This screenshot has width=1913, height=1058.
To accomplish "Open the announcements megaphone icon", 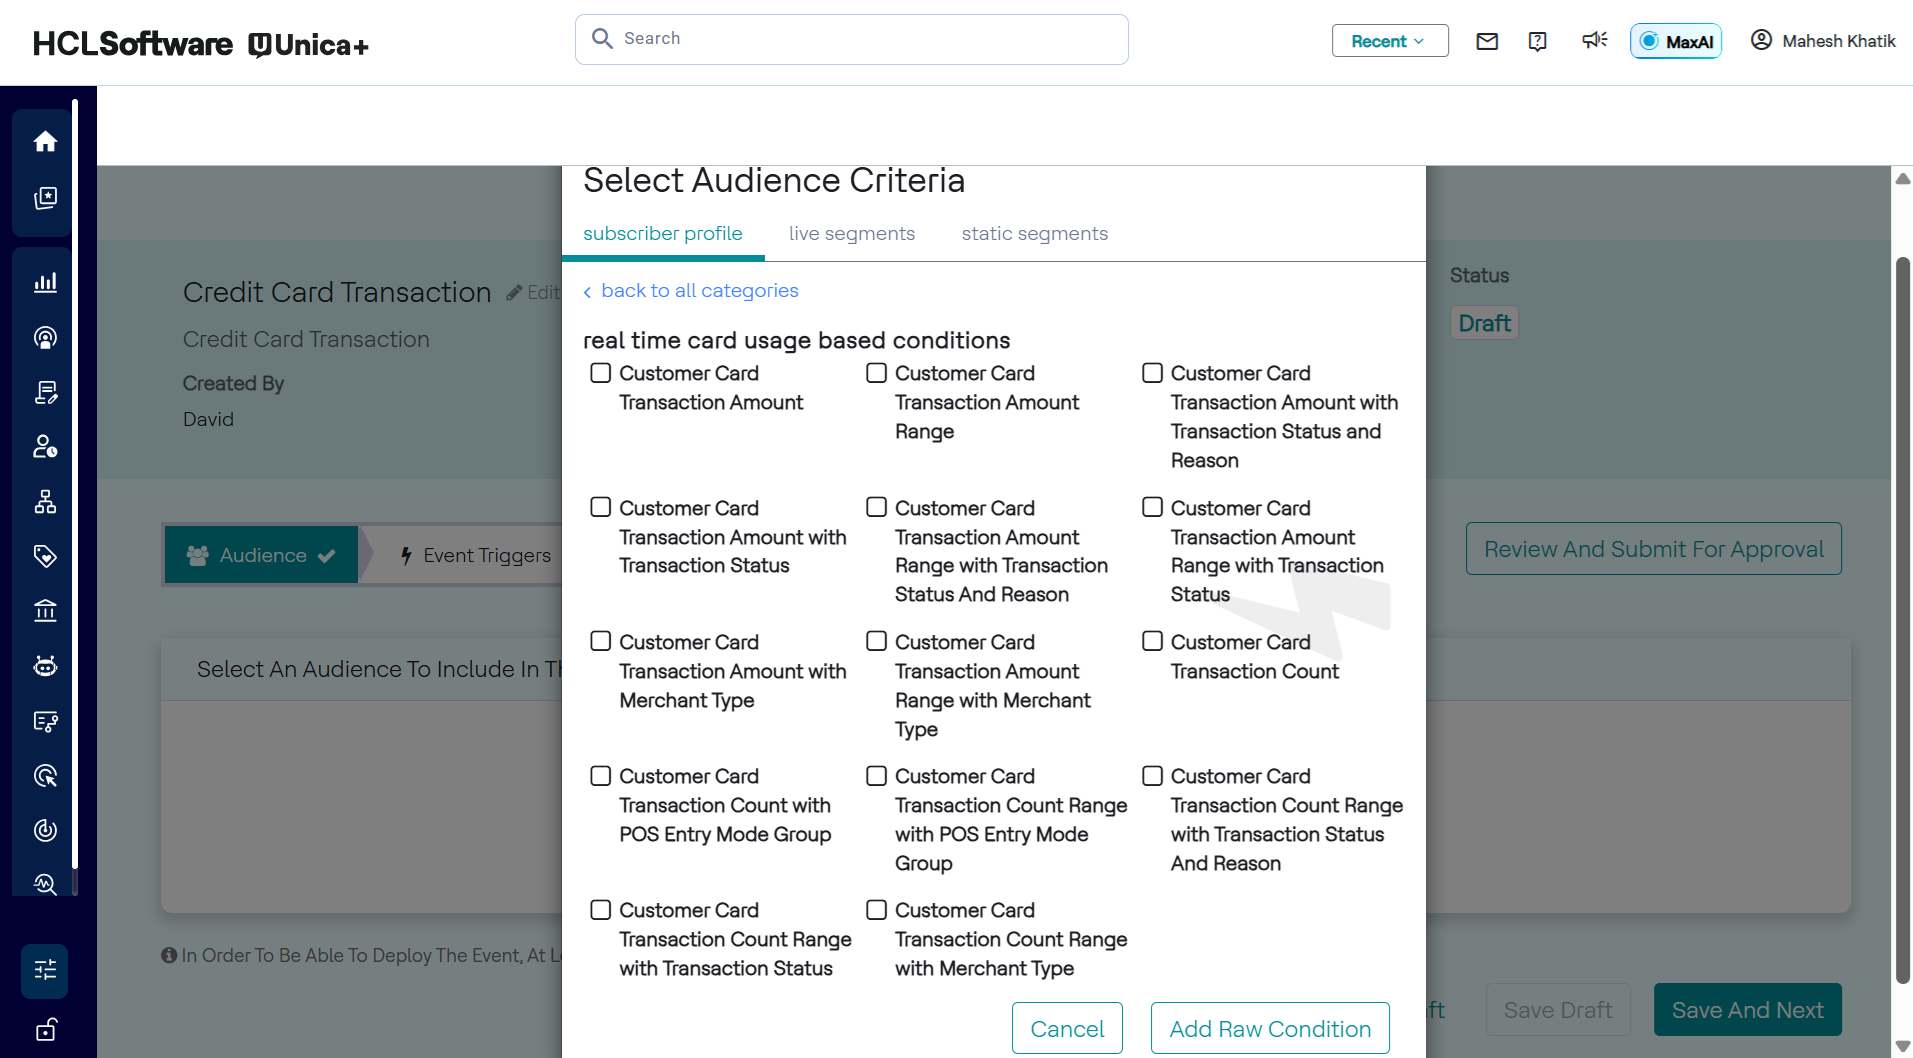I will tap(1594, 40).
